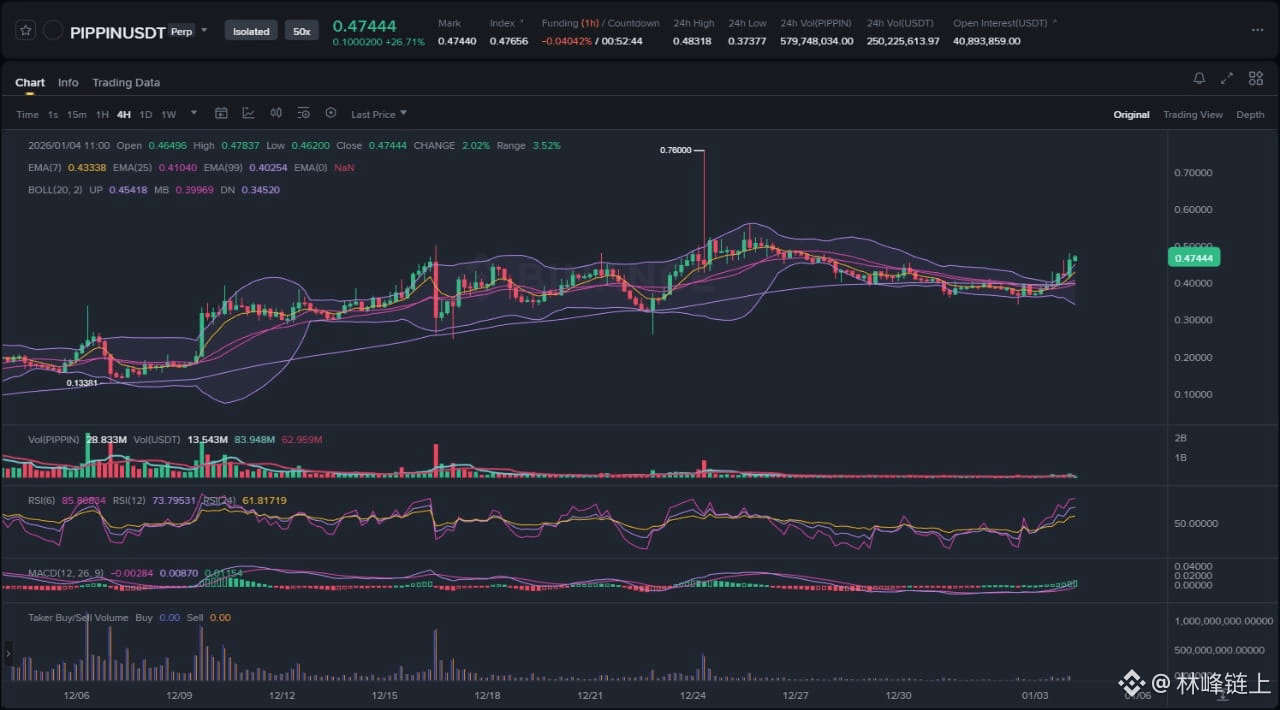The height and width of the screenshot is (710, 1280).
Task: Click the EMA(99) indicator legend
Action: click(223, 167)
